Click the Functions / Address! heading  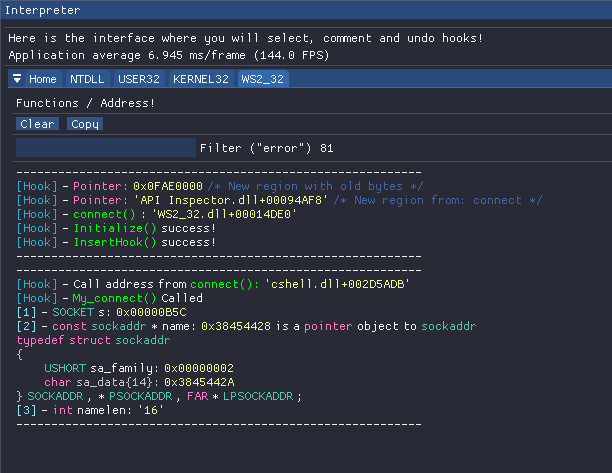point(85,103)
